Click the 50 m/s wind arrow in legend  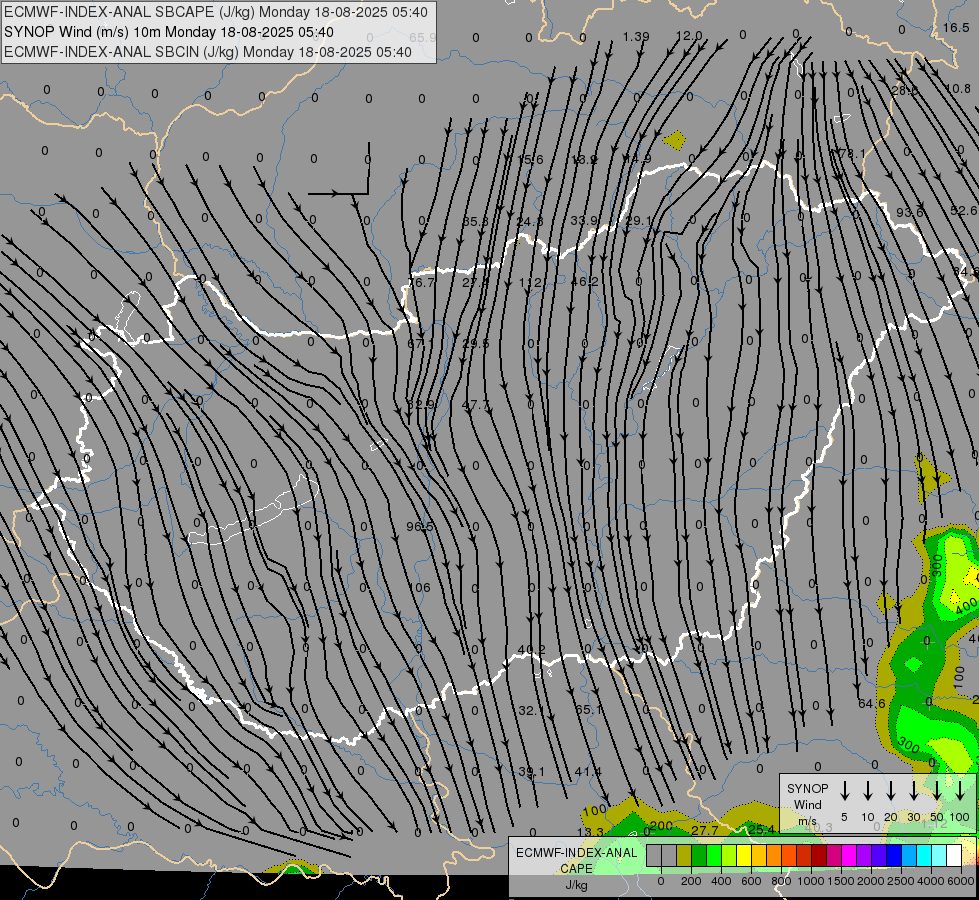[x=937, y=790]
